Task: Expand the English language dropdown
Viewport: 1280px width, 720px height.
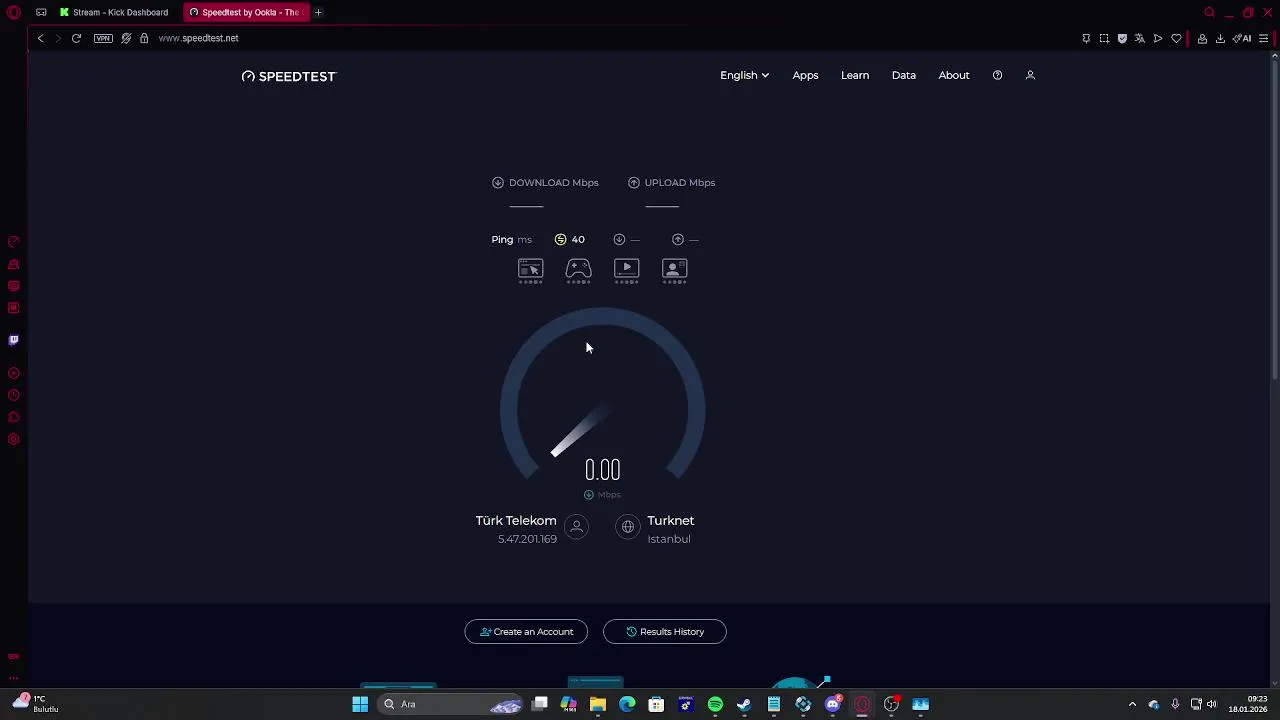Action: pos(744,75)
